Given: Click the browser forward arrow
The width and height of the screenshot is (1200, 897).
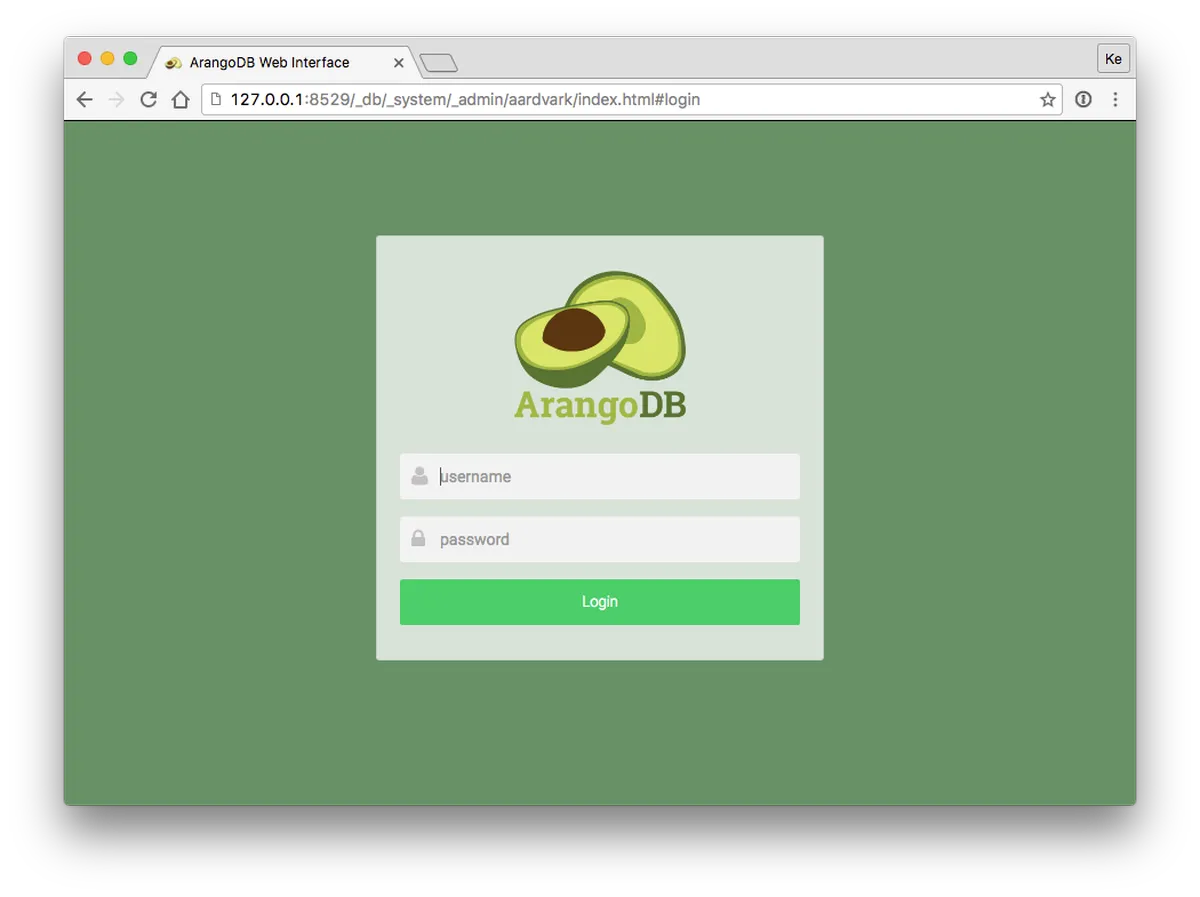Looking at the screenshot, I should pos(116,100).
